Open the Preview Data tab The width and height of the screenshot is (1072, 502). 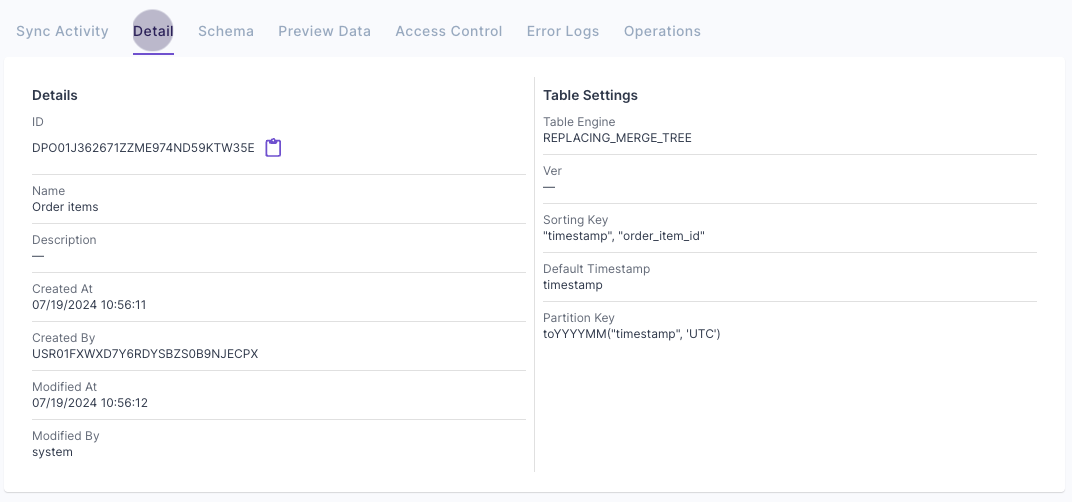pos(324,31)
